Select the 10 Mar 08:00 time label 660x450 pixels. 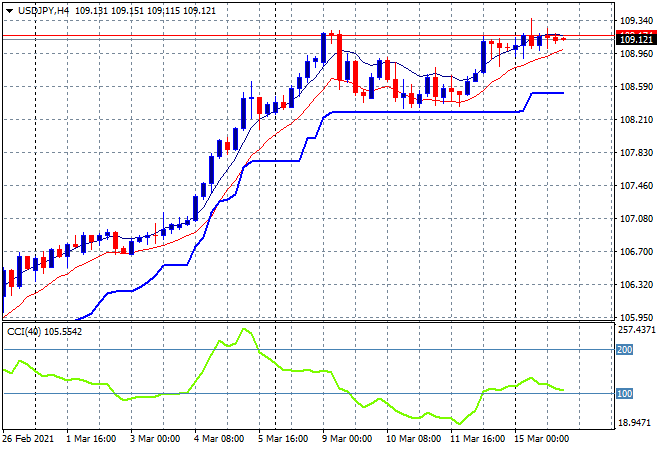click(414, 439)
